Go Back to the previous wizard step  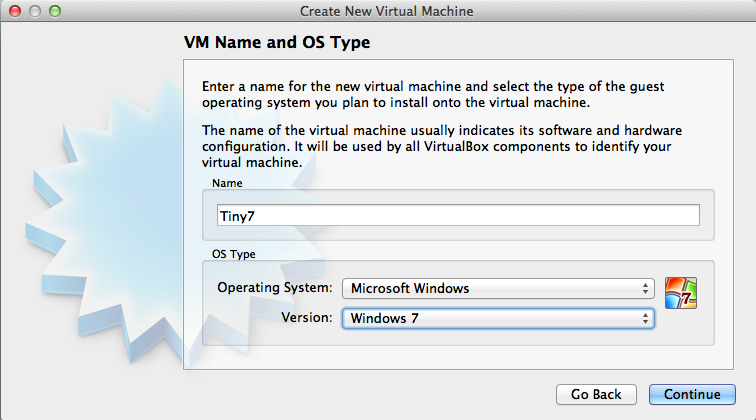click(x=596, y=394)
